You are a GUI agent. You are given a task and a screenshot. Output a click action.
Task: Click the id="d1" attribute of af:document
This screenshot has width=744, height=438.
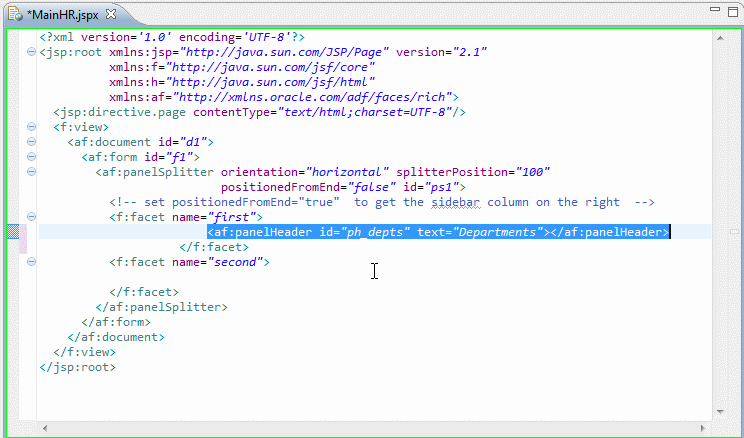[x=182, y=142]
